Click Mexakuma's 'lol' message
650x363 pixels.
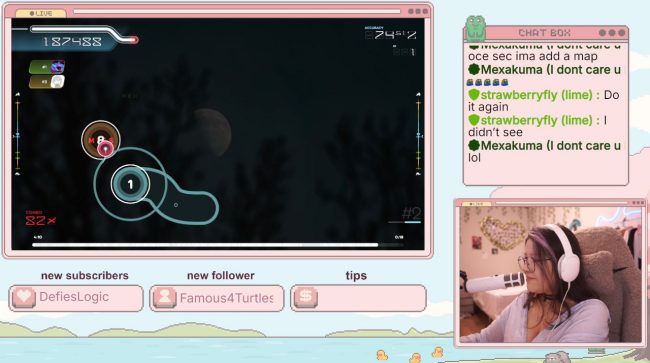[x=544, y=151]
